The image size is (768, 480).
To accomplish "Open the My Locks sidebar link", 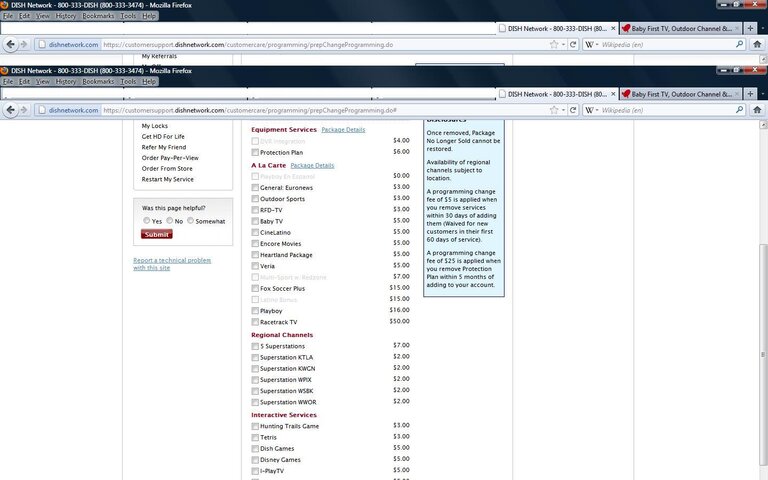I will pyautogui.click(x=155, y=126).
